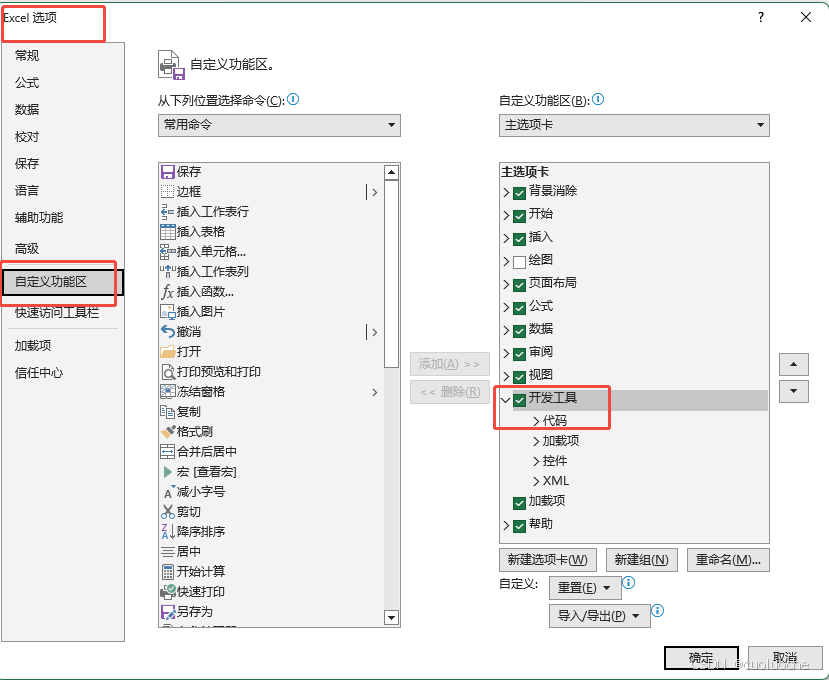Image resolution: width=829 pixels, height=680 pixels.
Task: Click the Format Painter brush icon
Action: 168,432
